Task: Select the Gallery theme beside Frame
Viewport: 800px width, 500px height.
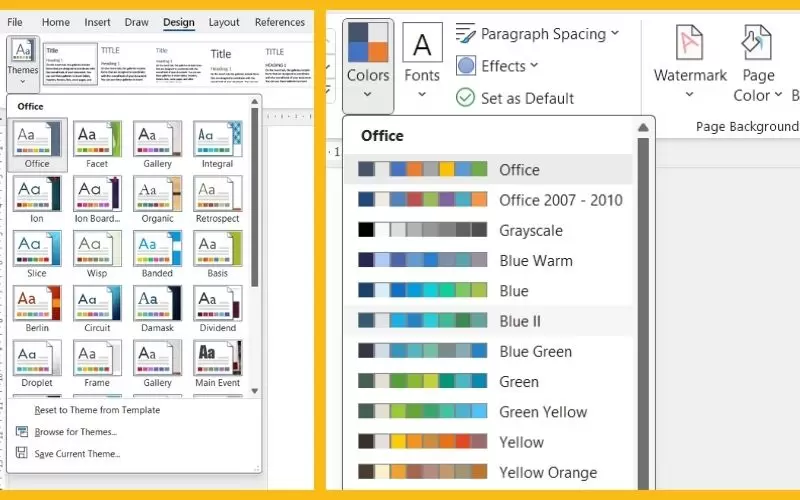Action: (x=157, y=363)
